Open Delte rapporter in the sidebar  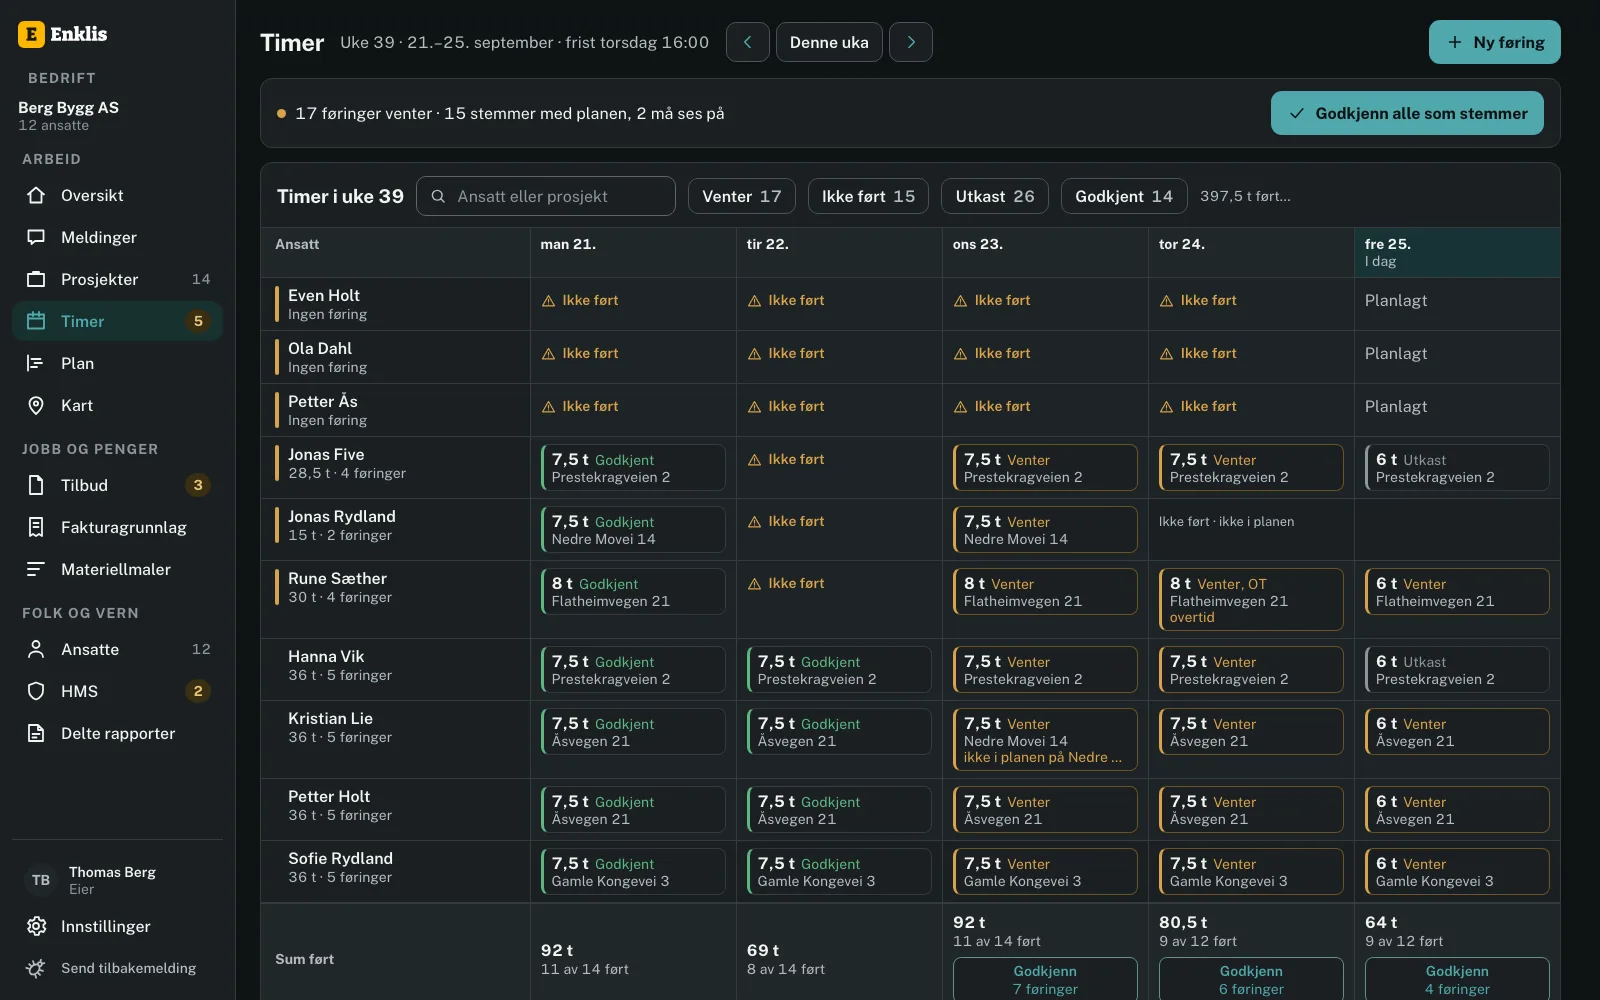coord(117,733)
